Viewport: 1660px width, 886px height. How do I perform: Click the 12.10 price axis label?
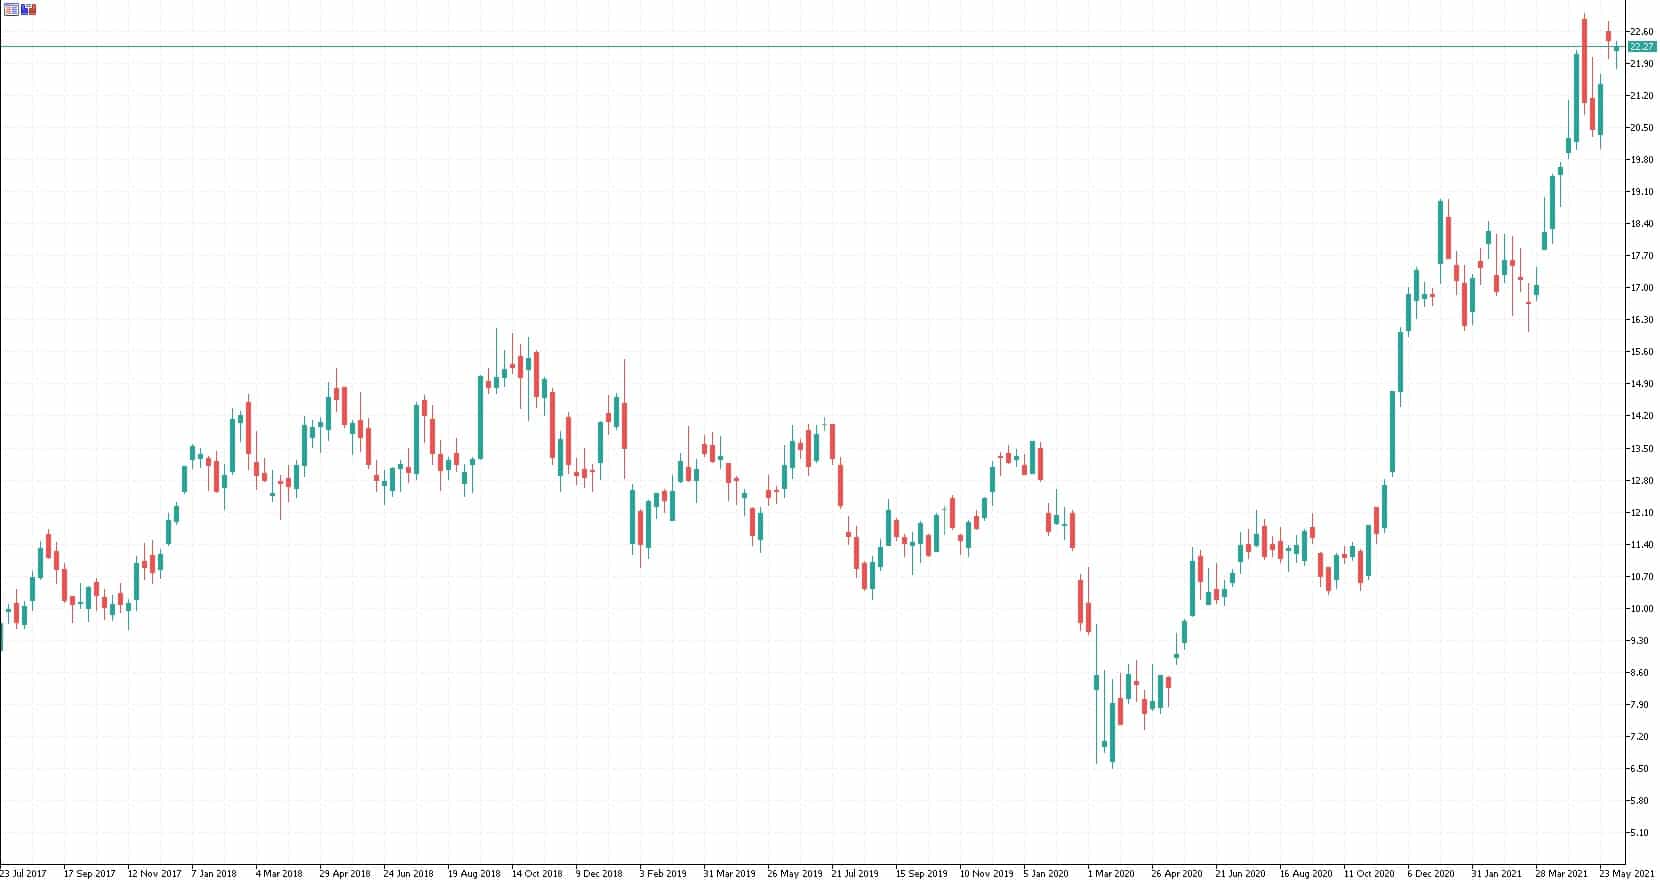(x=1641, y=513)
